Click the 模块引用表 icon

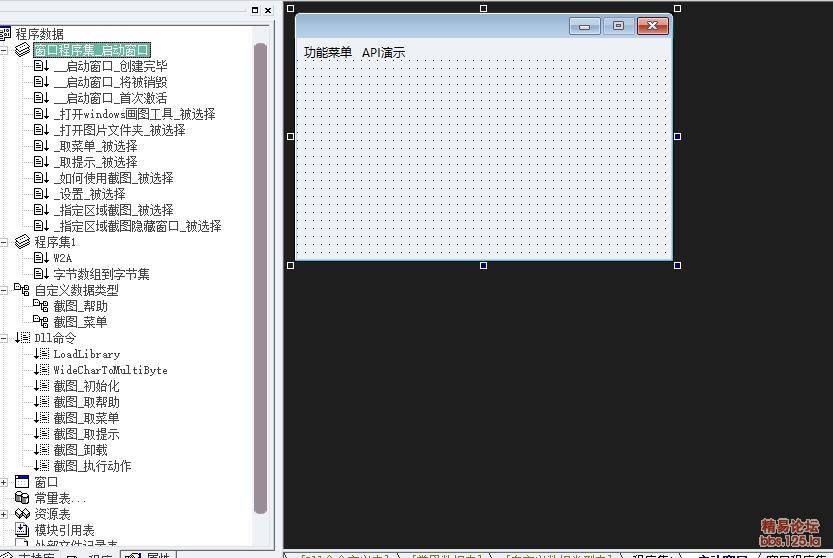coord(23,530)
